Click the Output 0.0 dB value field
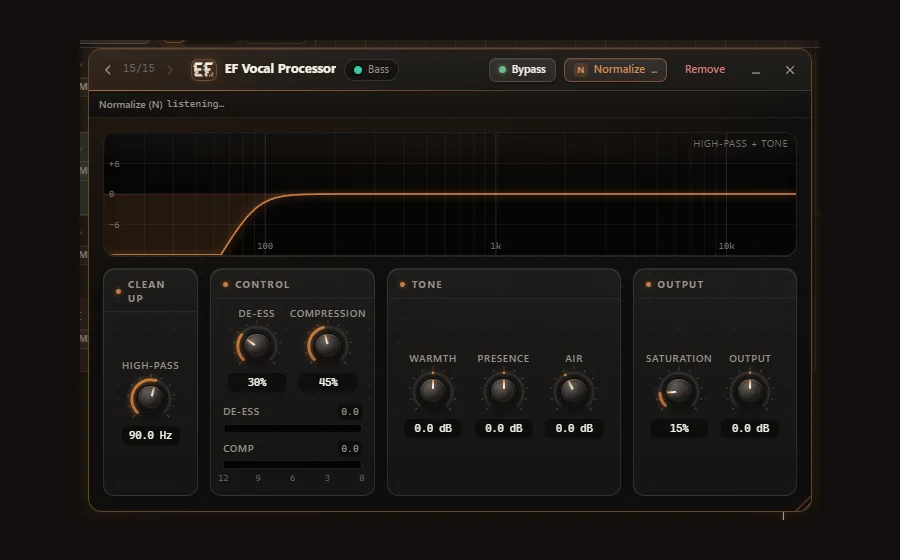 pyautogui.click(x=750, y=429)
